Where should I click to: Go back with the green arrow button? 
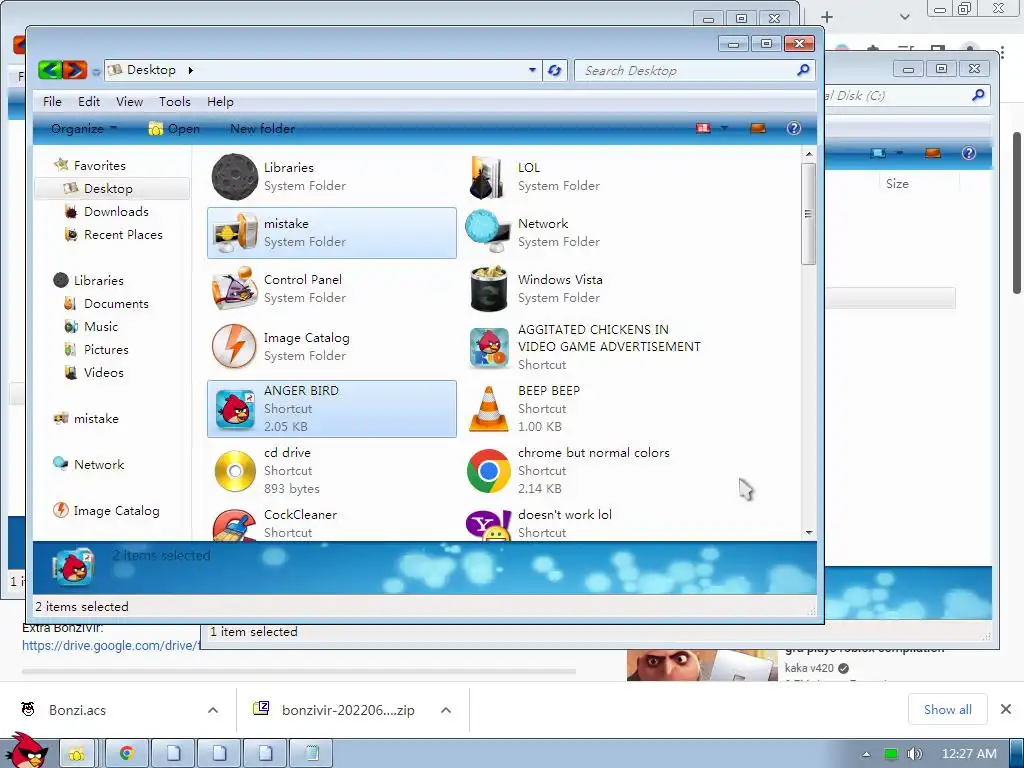50,70
